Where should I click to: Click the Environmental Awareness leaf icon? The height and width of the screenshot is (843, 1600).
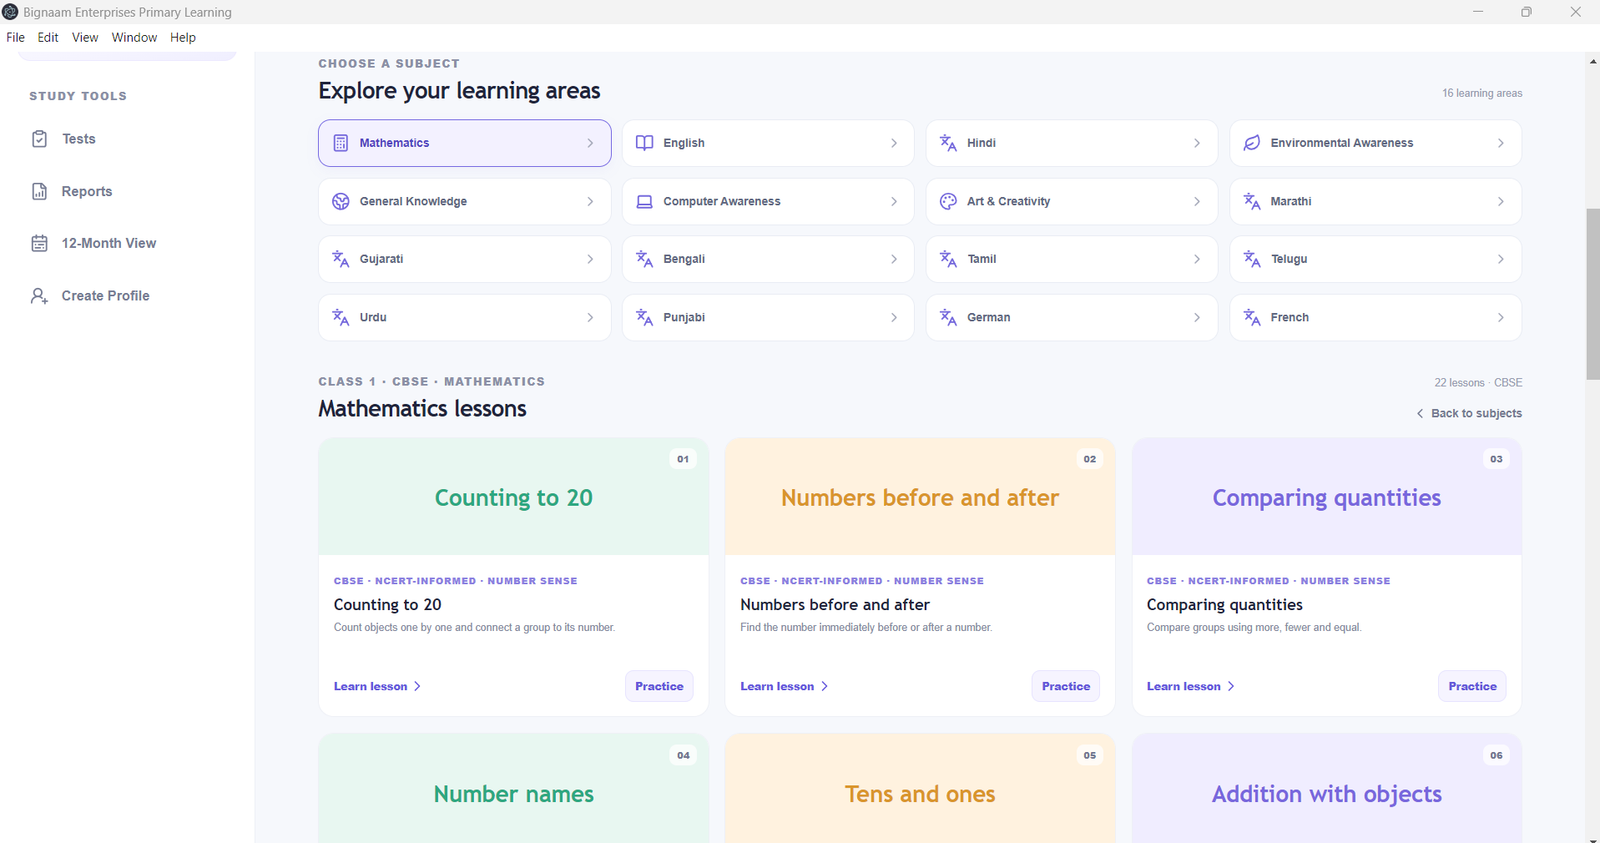(1252, 143)
